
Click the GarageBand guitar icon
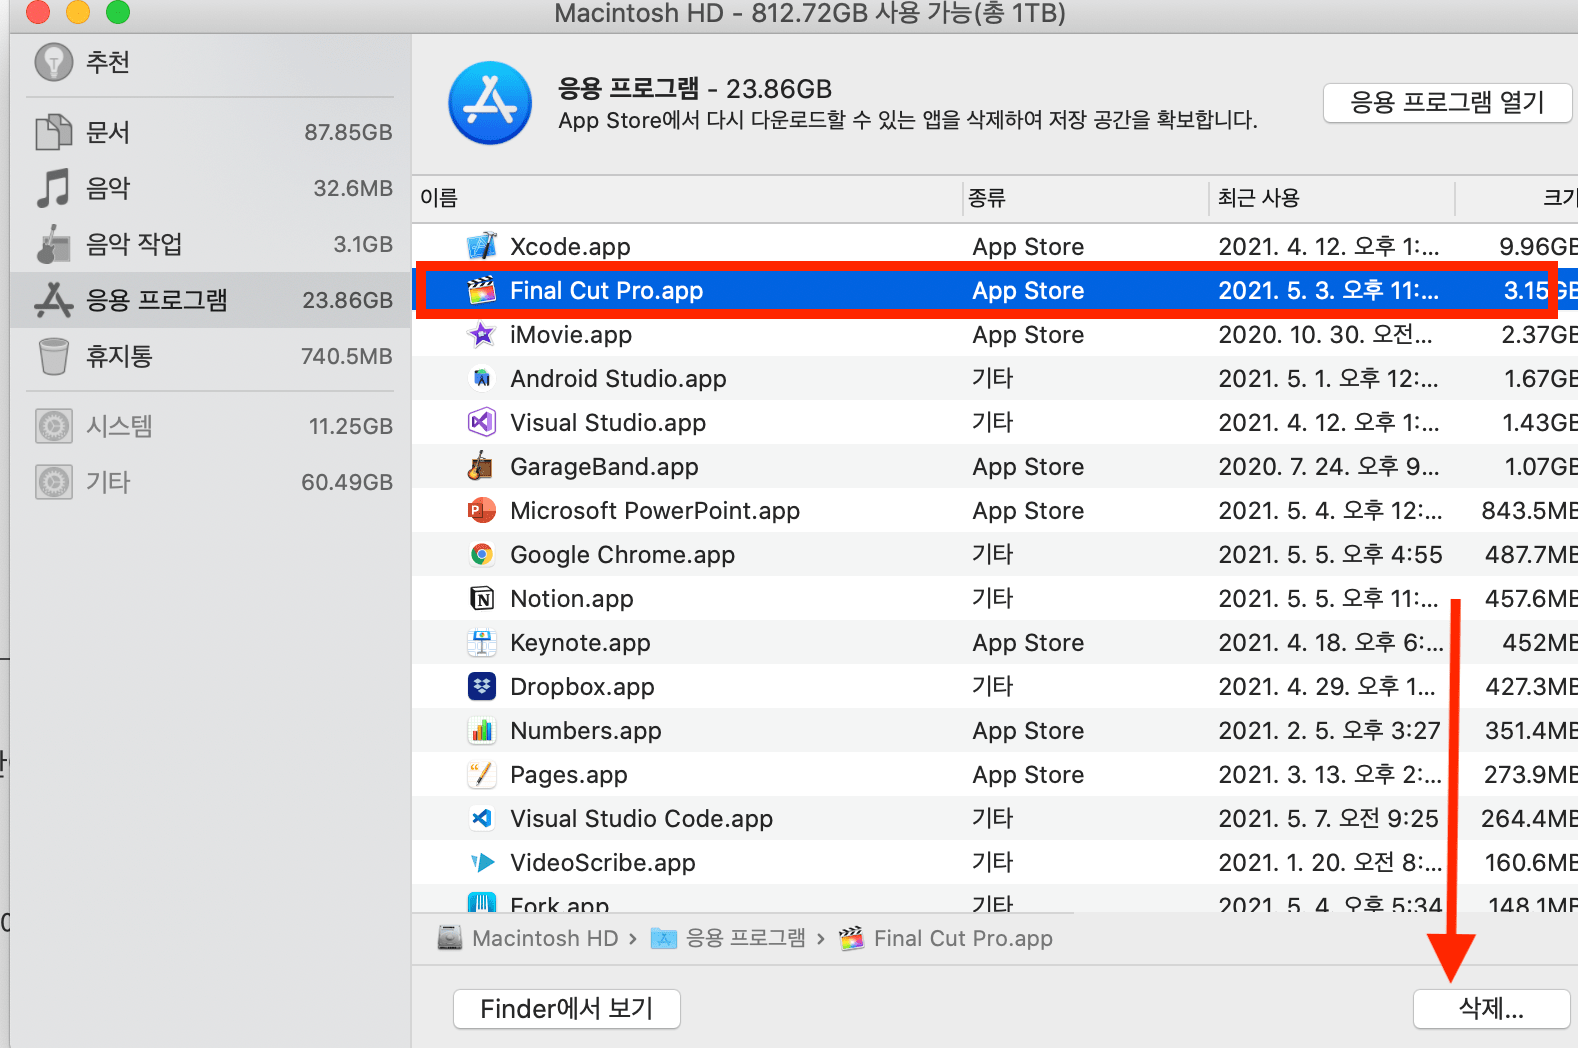pos(482,466)
